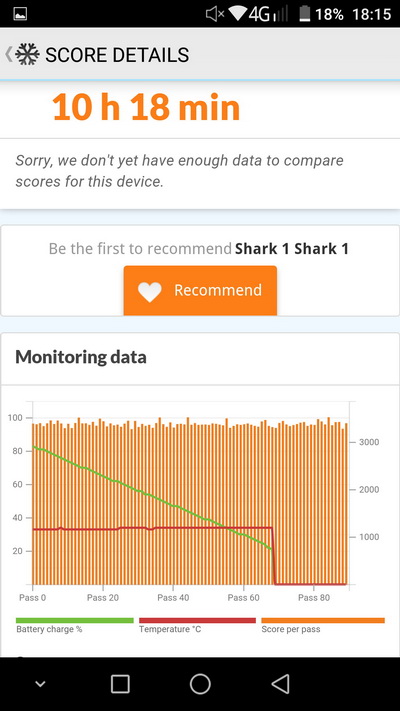Collapse navigation bar with down chevron

[40, 684]
